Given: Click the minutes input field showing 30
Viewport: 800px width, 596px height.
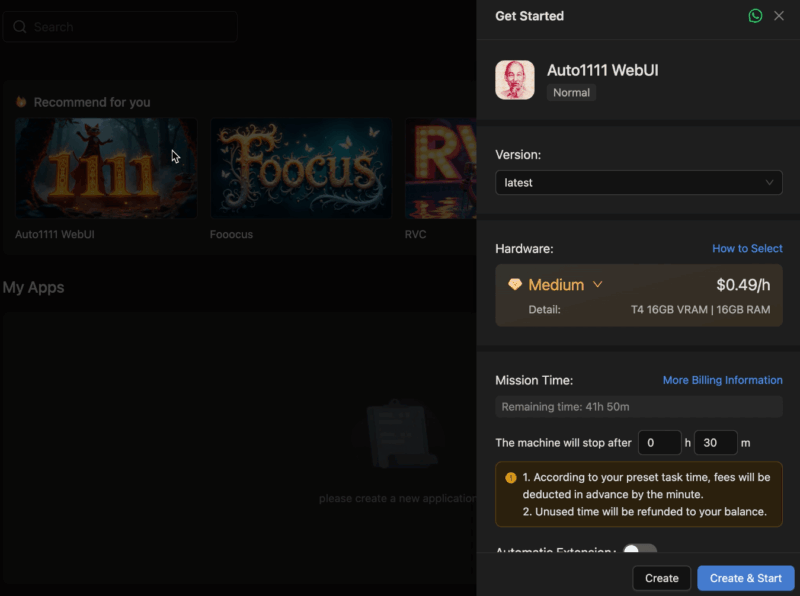Looking at the screenshot, I should 716,442.
